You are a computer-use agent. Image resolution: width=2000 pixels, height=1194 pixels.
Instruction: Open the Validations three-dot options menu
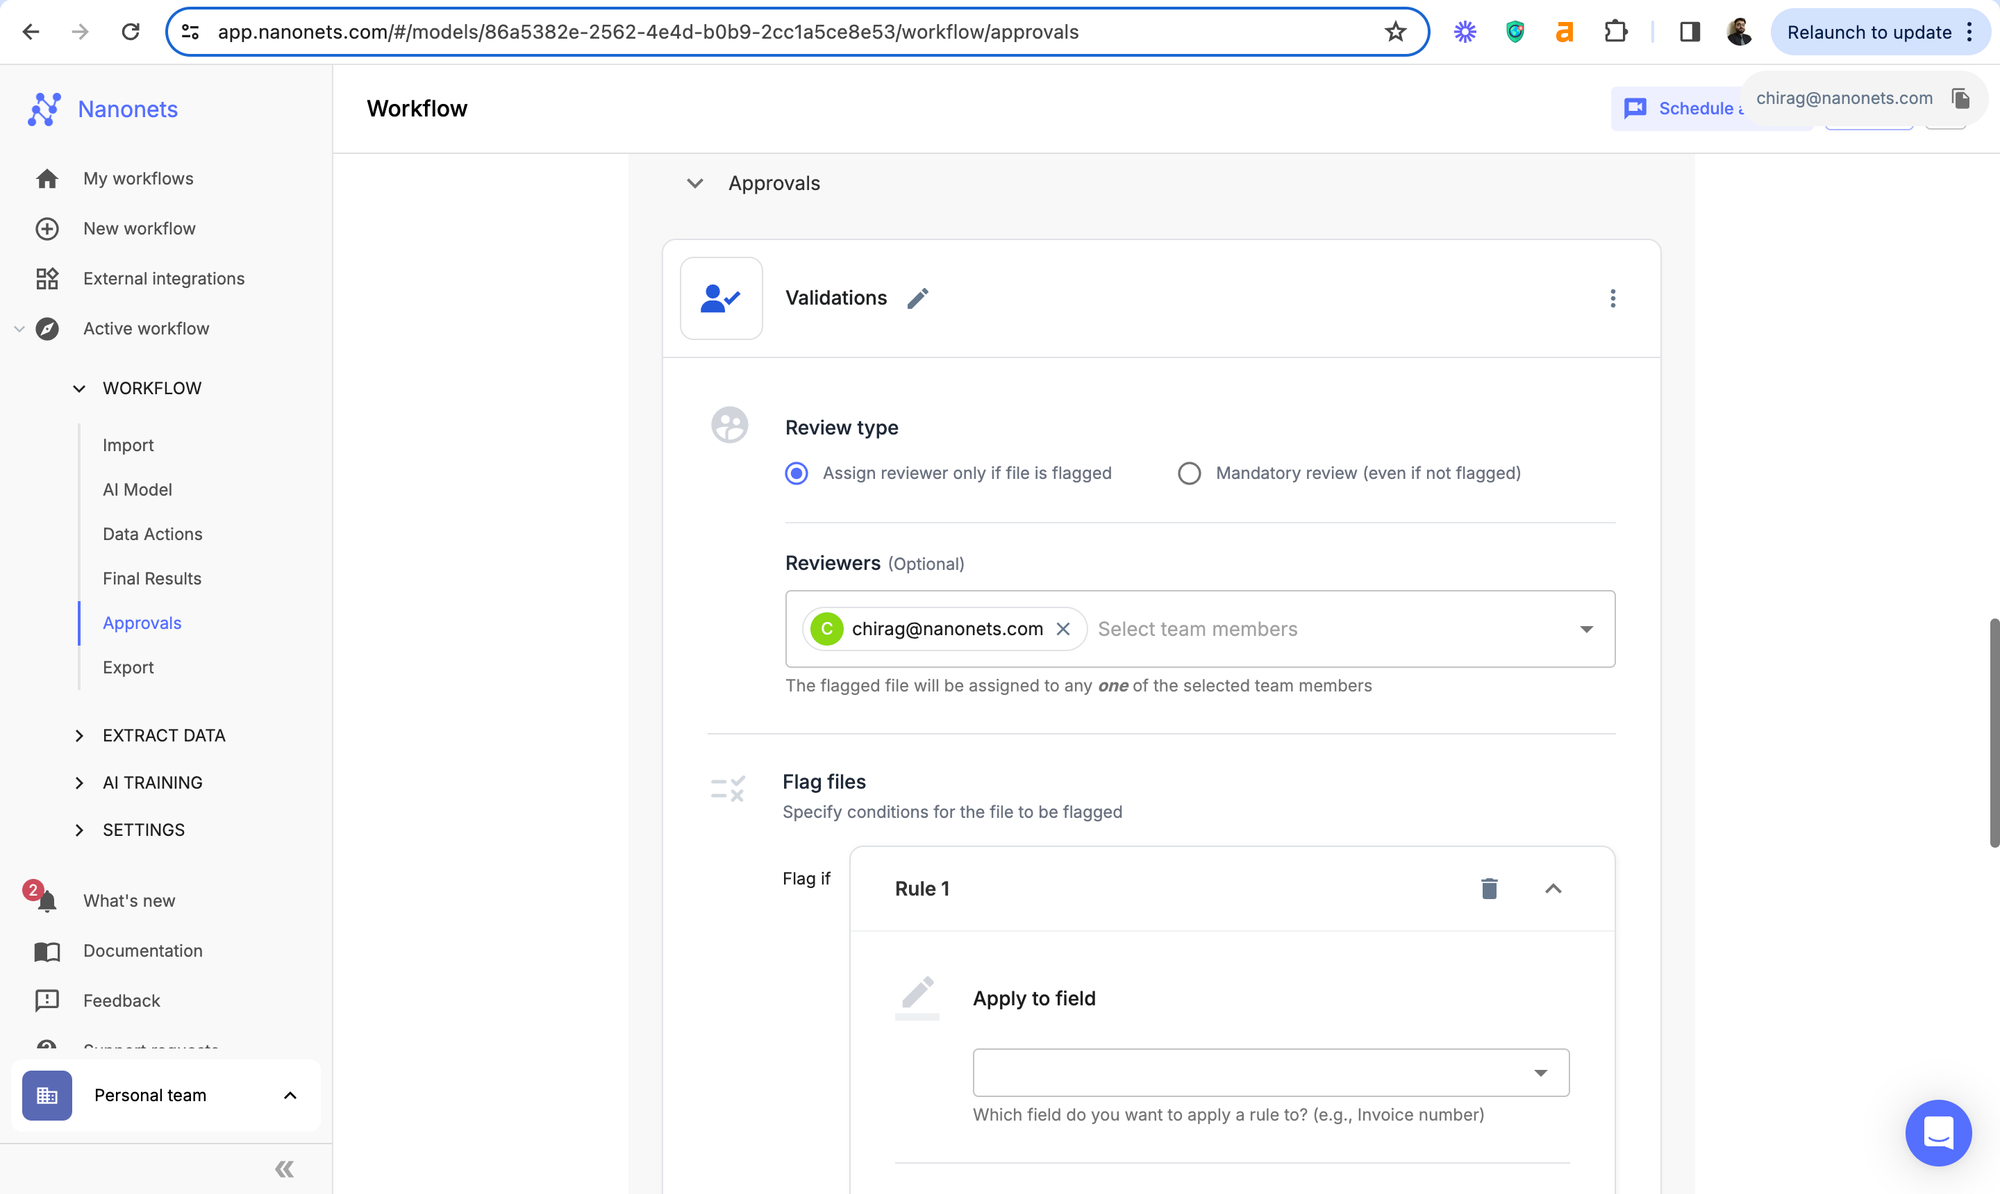1612,298
